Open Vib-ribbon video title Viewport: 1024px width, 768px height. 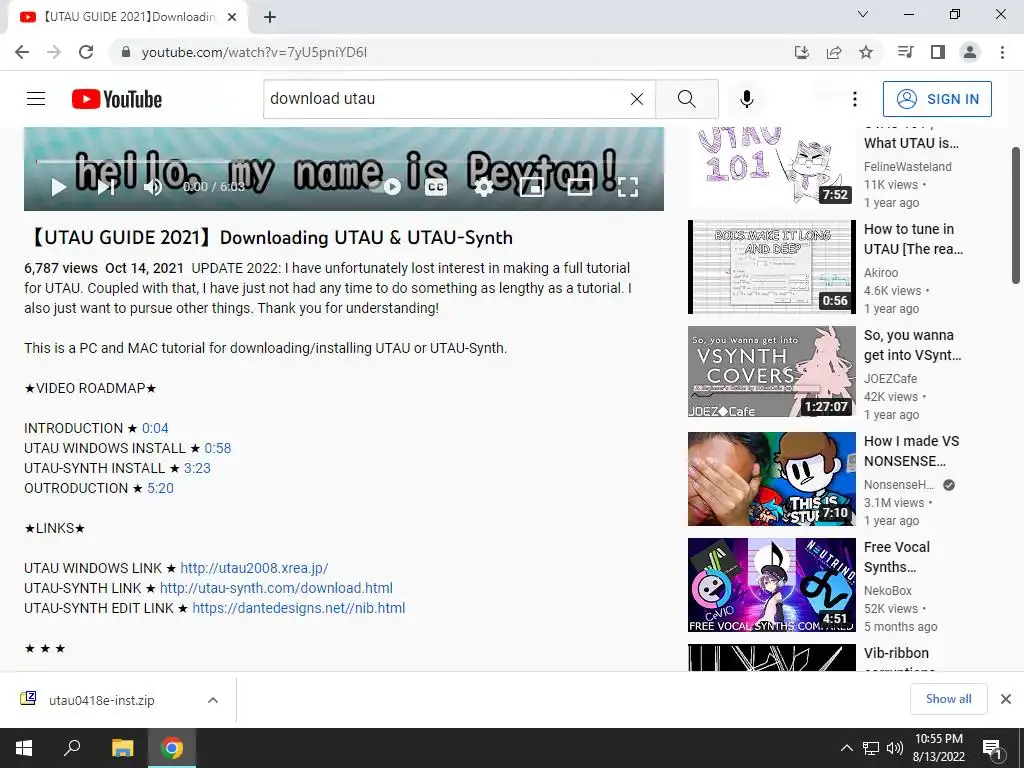[x=899, y=658]
